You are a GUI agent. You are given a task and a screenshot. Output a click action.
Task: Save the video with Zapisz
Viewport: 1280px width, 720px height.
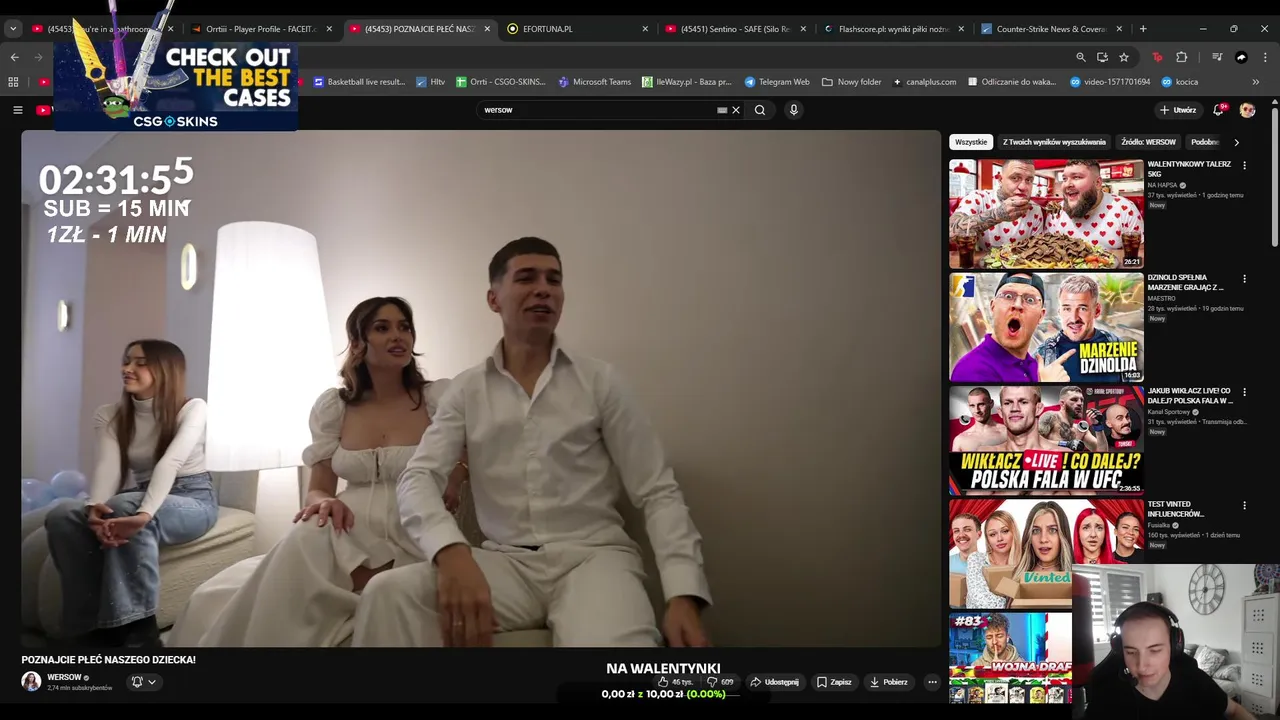click(x=834, y=682)
